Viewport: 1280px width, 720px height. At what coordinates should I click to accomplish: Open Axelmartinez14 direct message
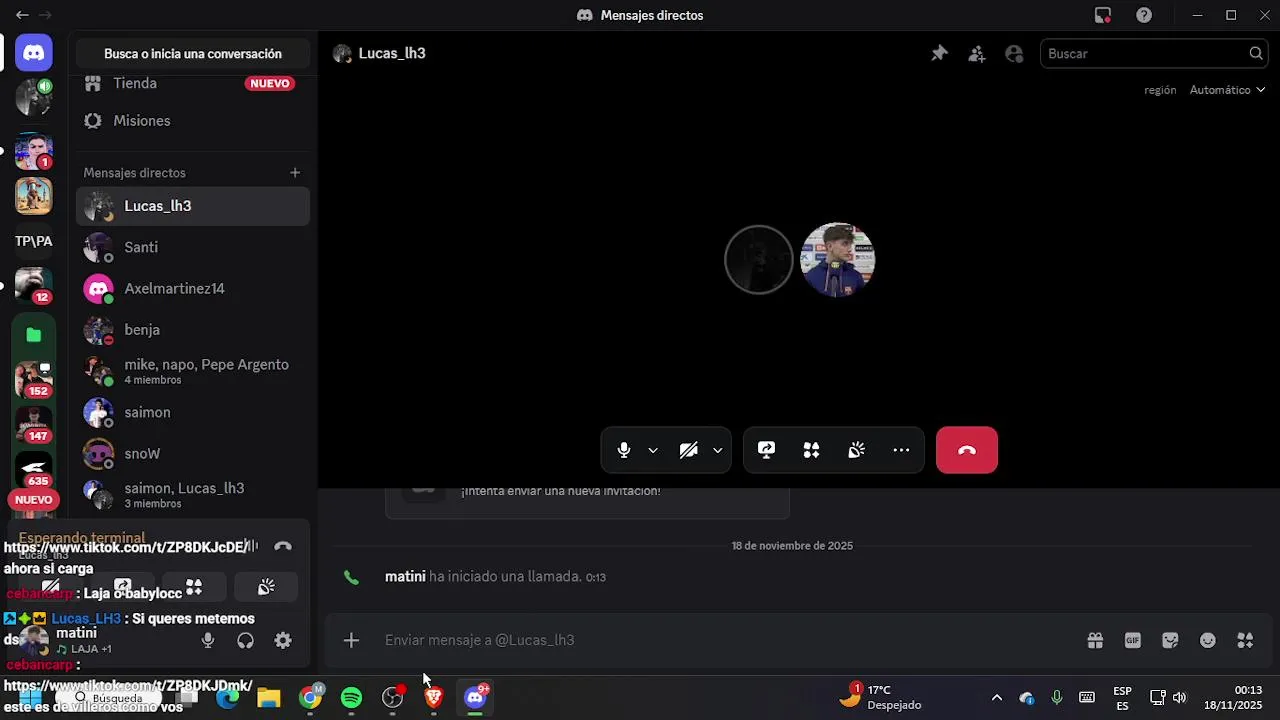193,288
